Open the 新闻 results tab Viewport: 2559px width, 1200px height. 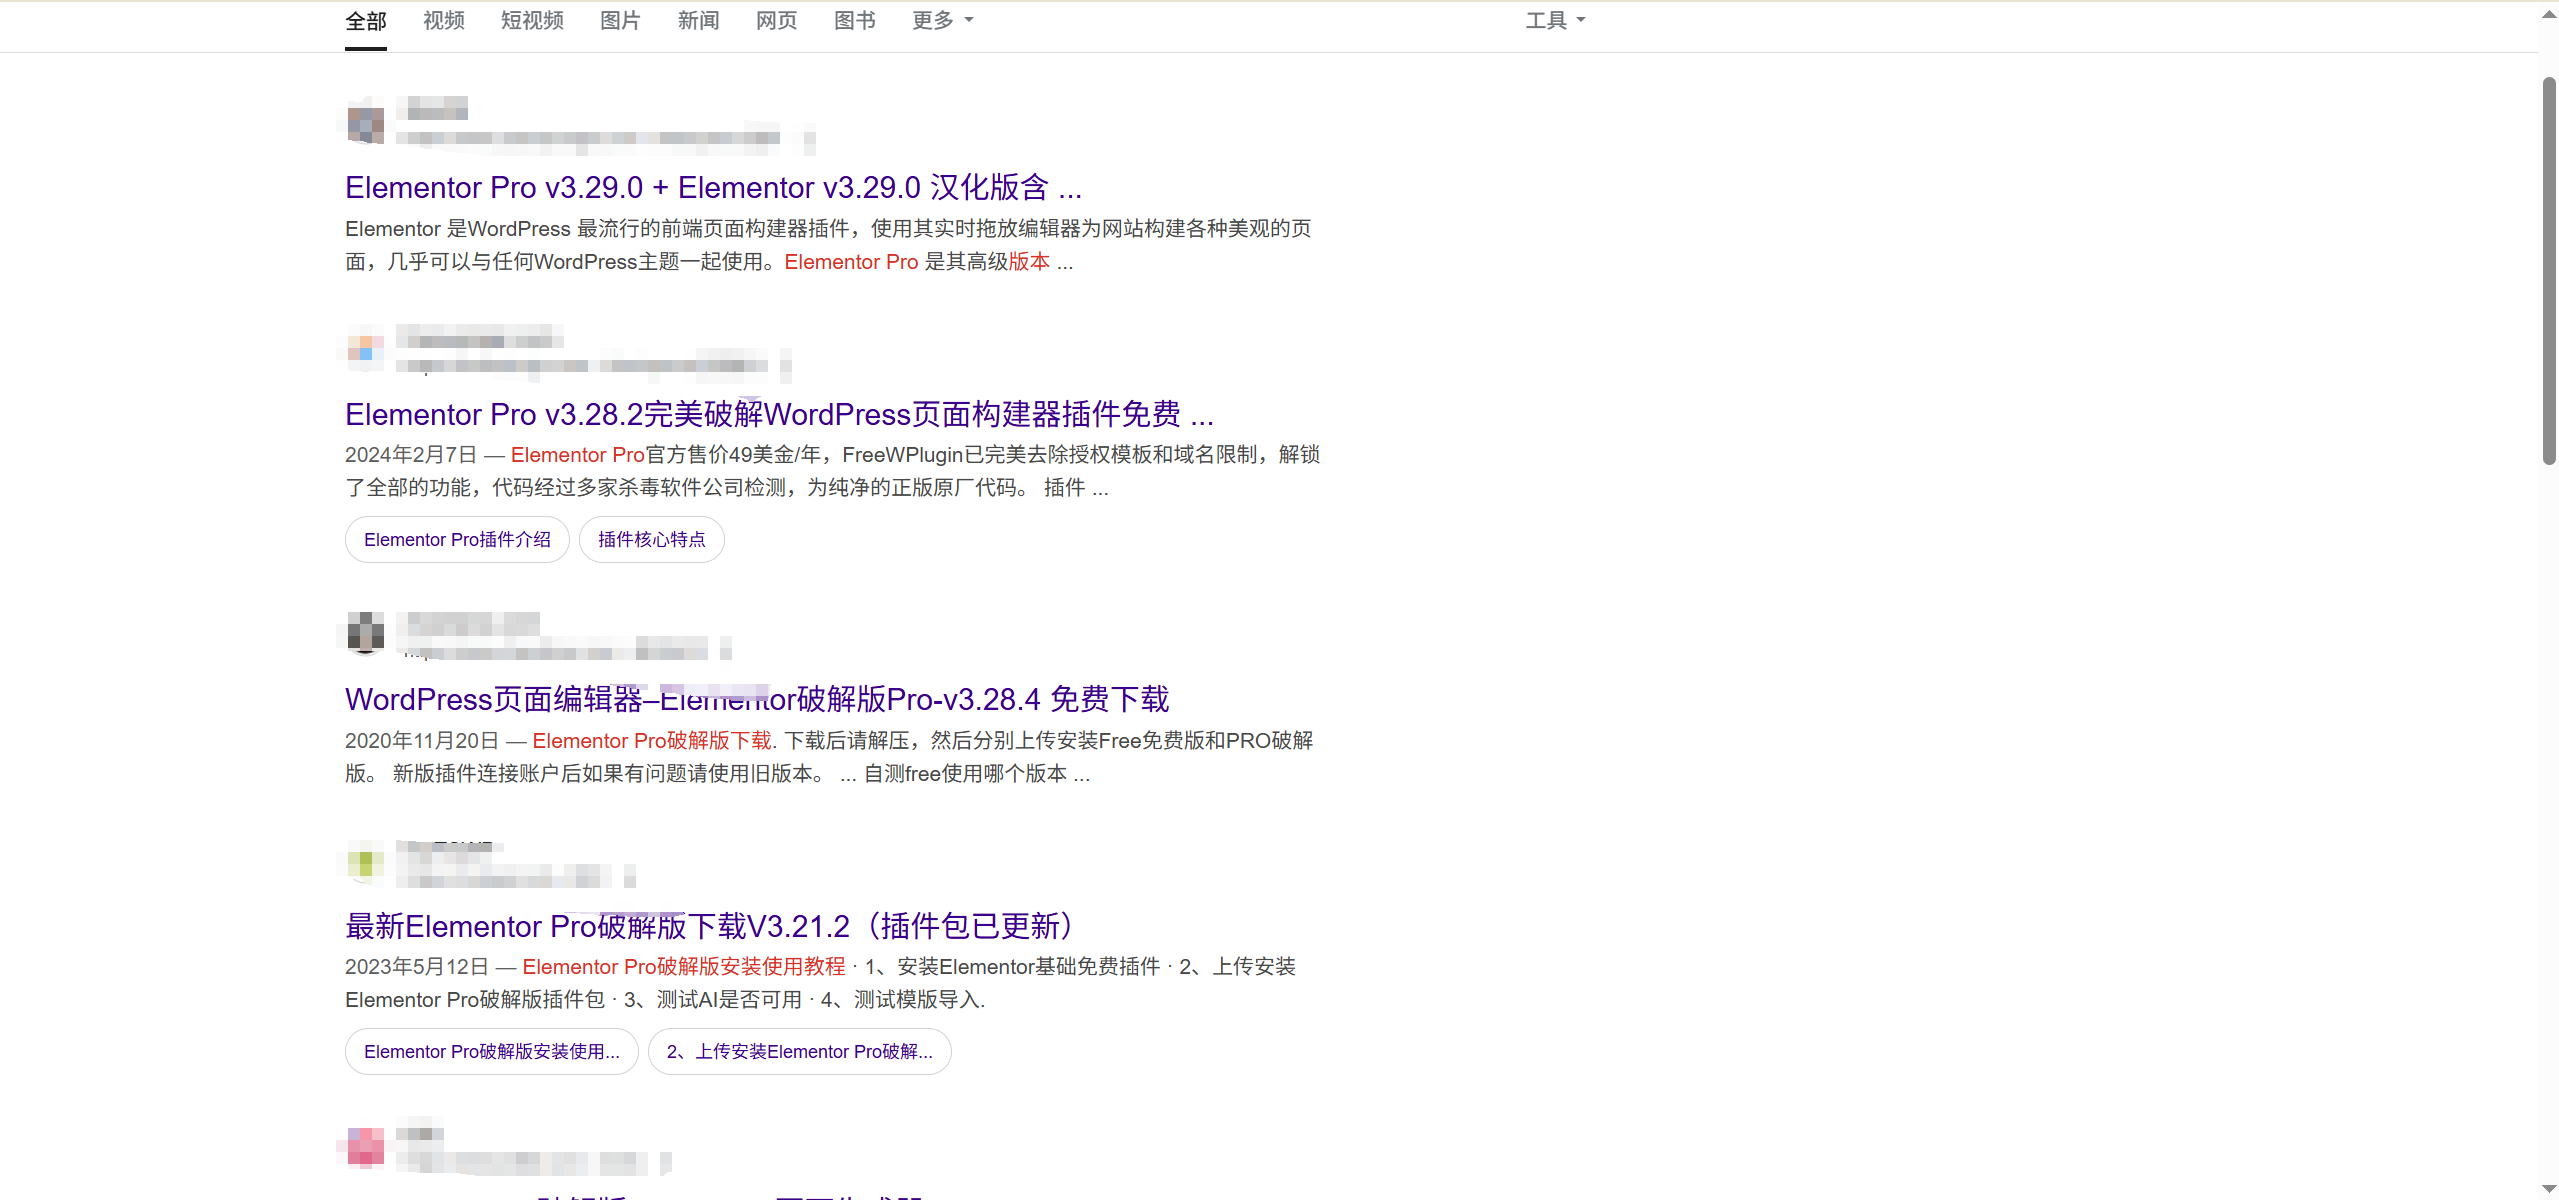click(698, 20)
